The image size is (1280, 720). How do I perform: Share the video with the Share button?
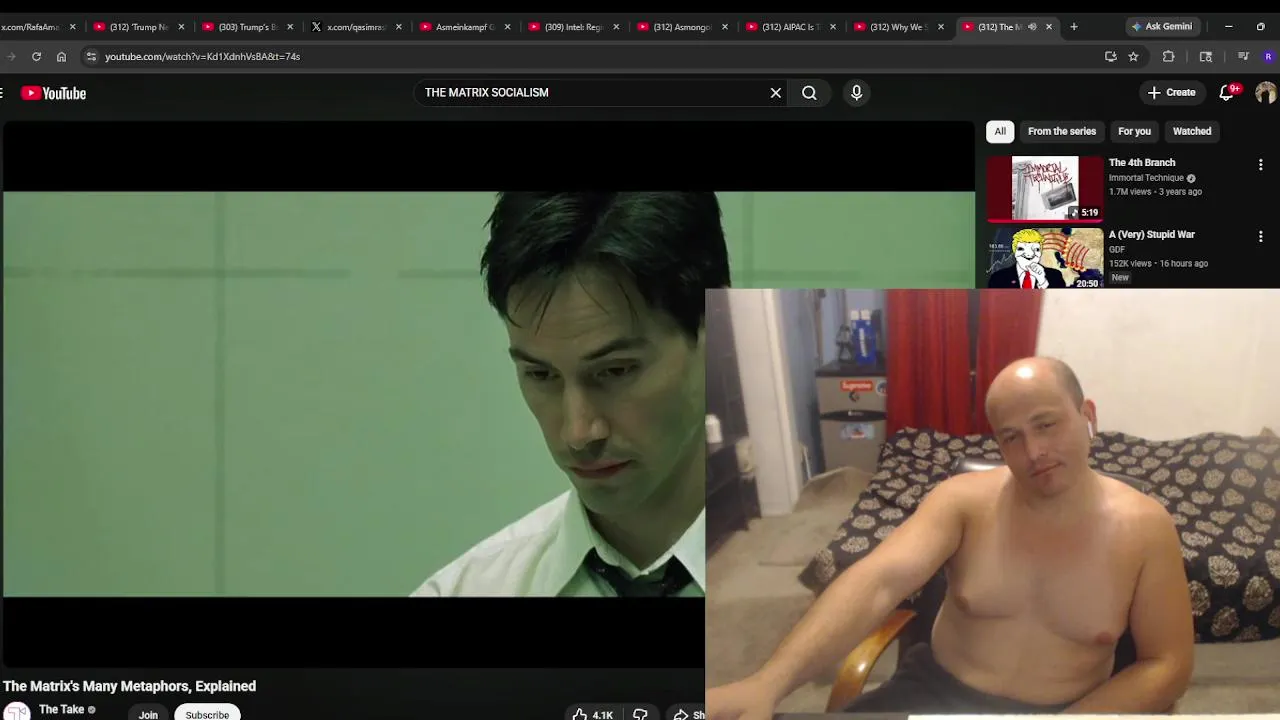[686, 714]
